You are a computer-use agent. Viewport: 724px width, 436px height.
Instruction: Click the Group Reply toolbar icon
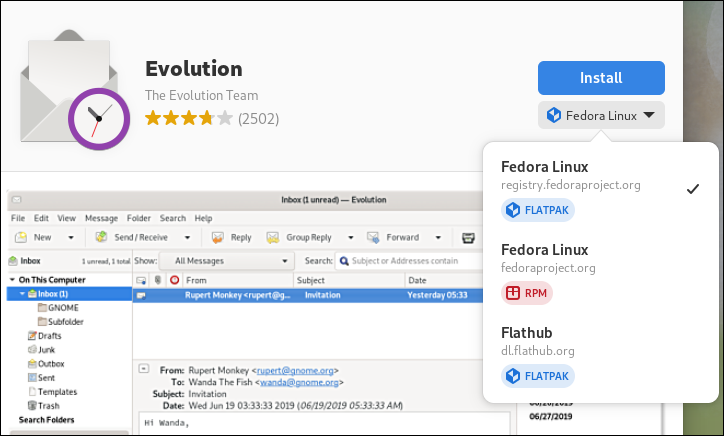coord(273,237)
